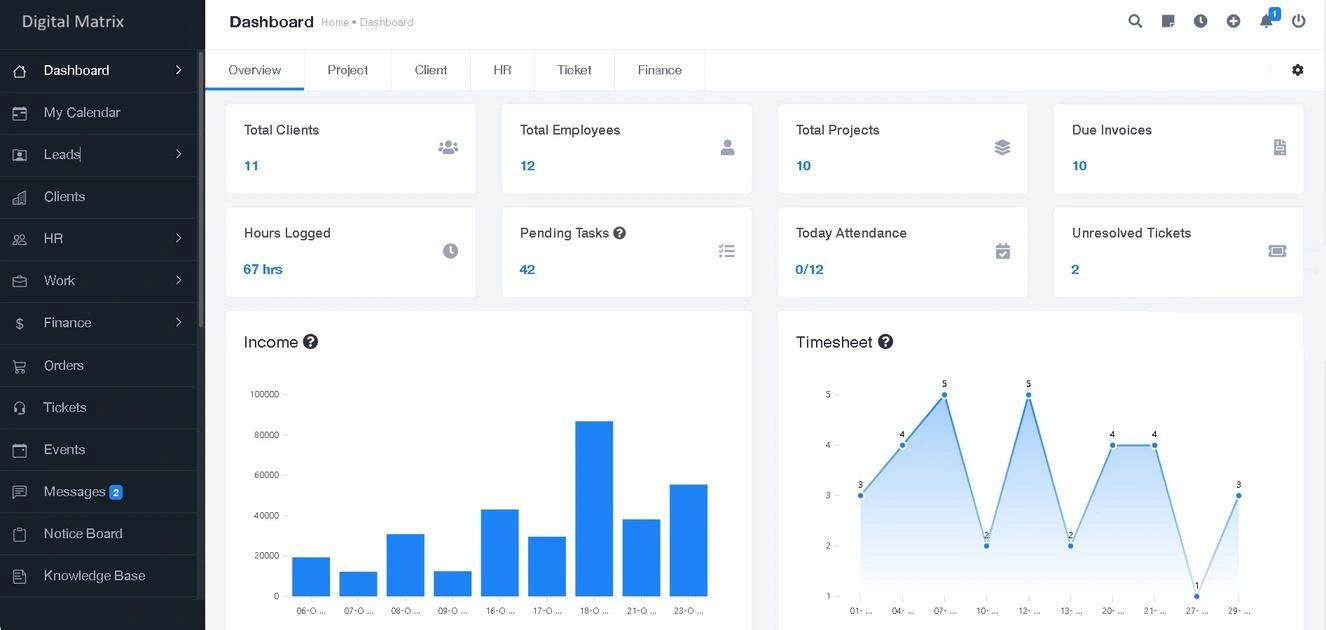Open the search icon in header
Image resolution: width=1326 pixels, height=630 pixels.
click(1135, 21)
